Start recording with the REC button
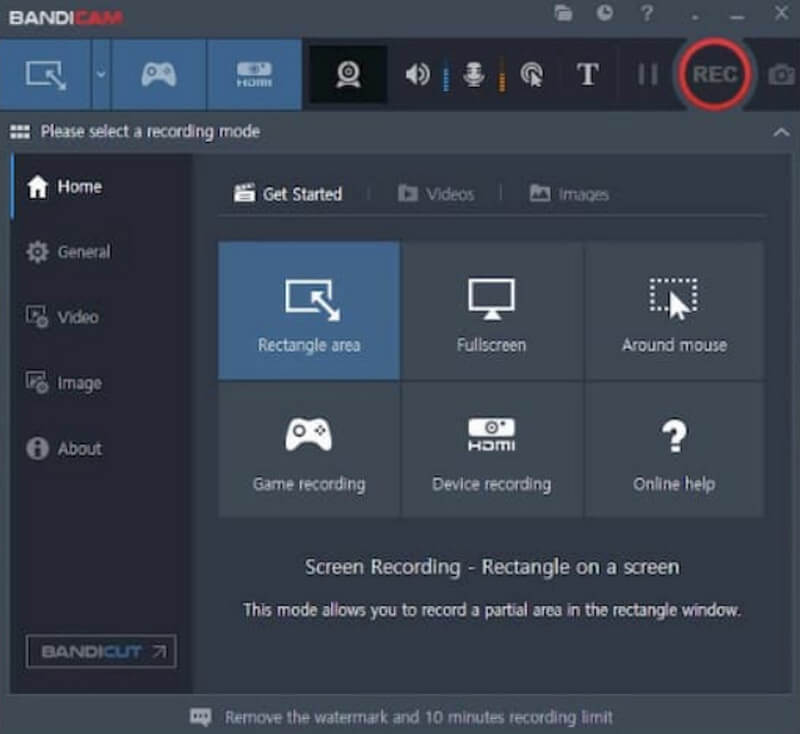The image size is (800, 734). point(714,74)
